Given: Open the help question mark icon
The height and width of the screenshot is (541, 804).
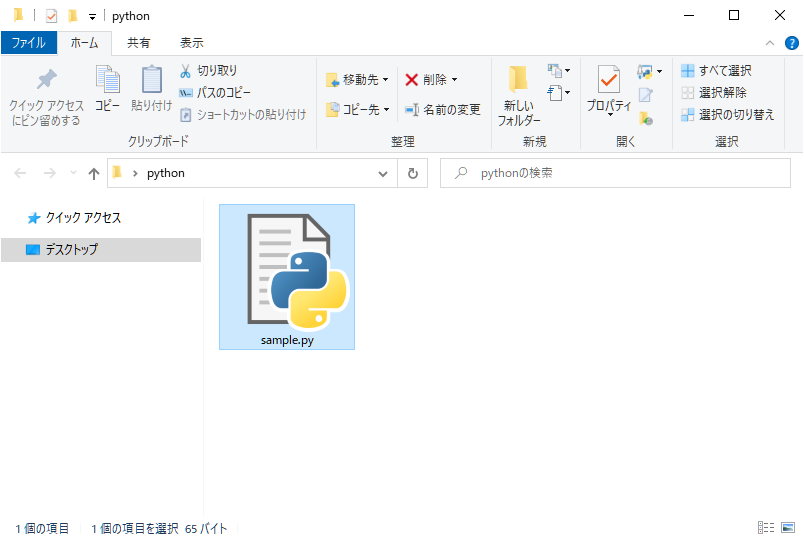Looking at the screenshot, I should (x=791, y=43).
